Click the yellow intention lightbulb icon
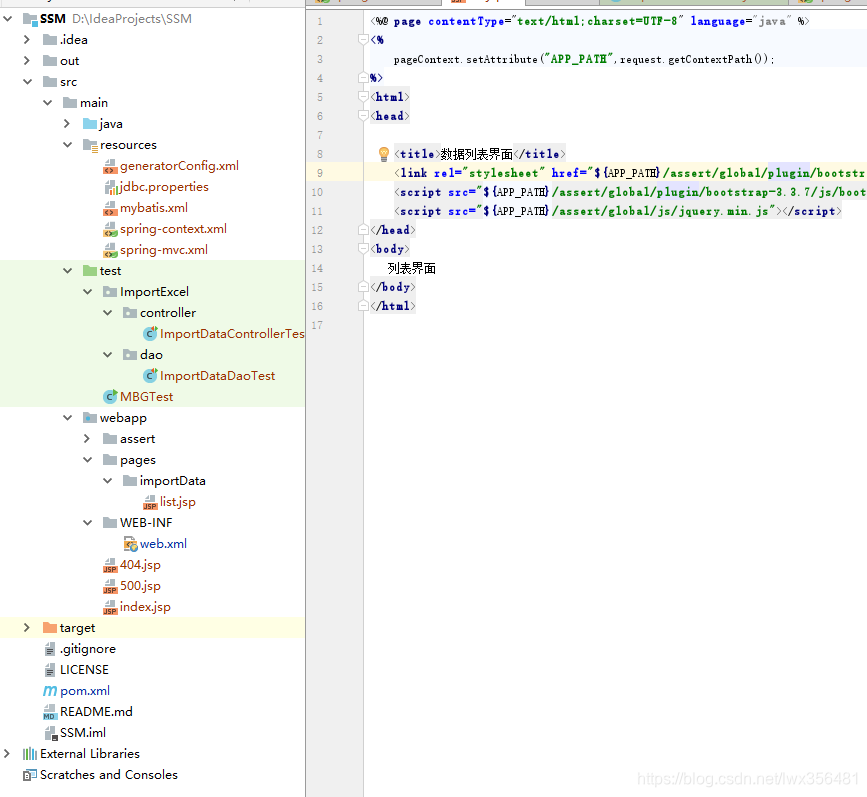The width and height of the screenshot is (867, 797). pos(384,154)
